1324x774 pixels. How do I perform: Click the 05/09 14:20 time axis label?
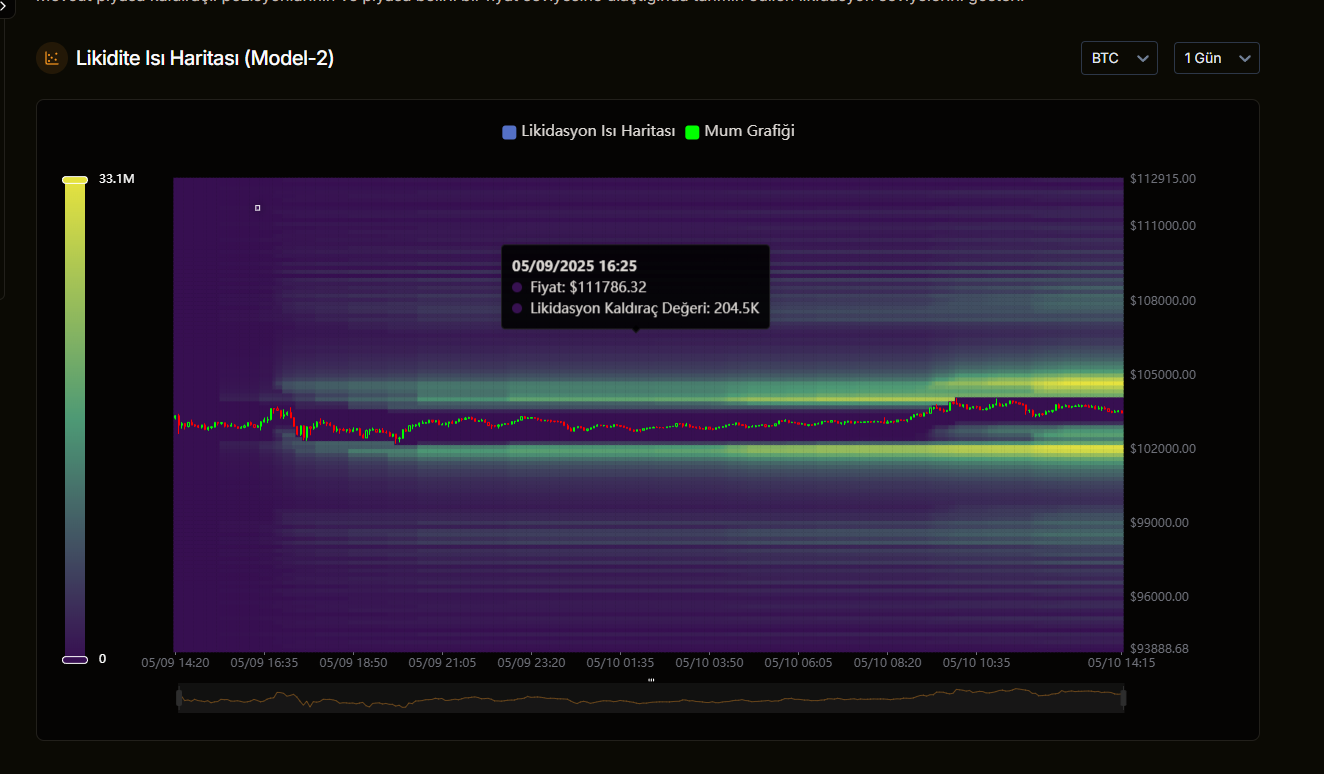[x=175, y=662]
